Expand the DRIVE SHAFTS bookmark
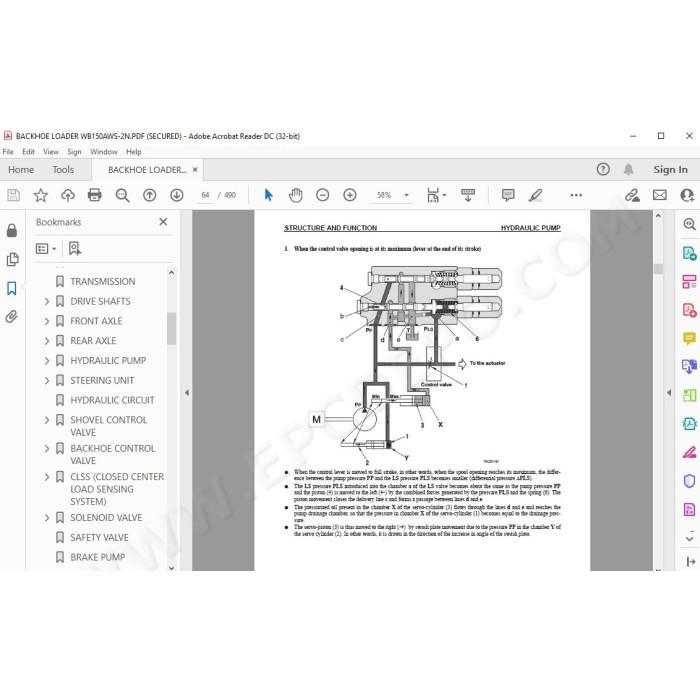The width and height of the screenshot is (700, 700). 47,301
